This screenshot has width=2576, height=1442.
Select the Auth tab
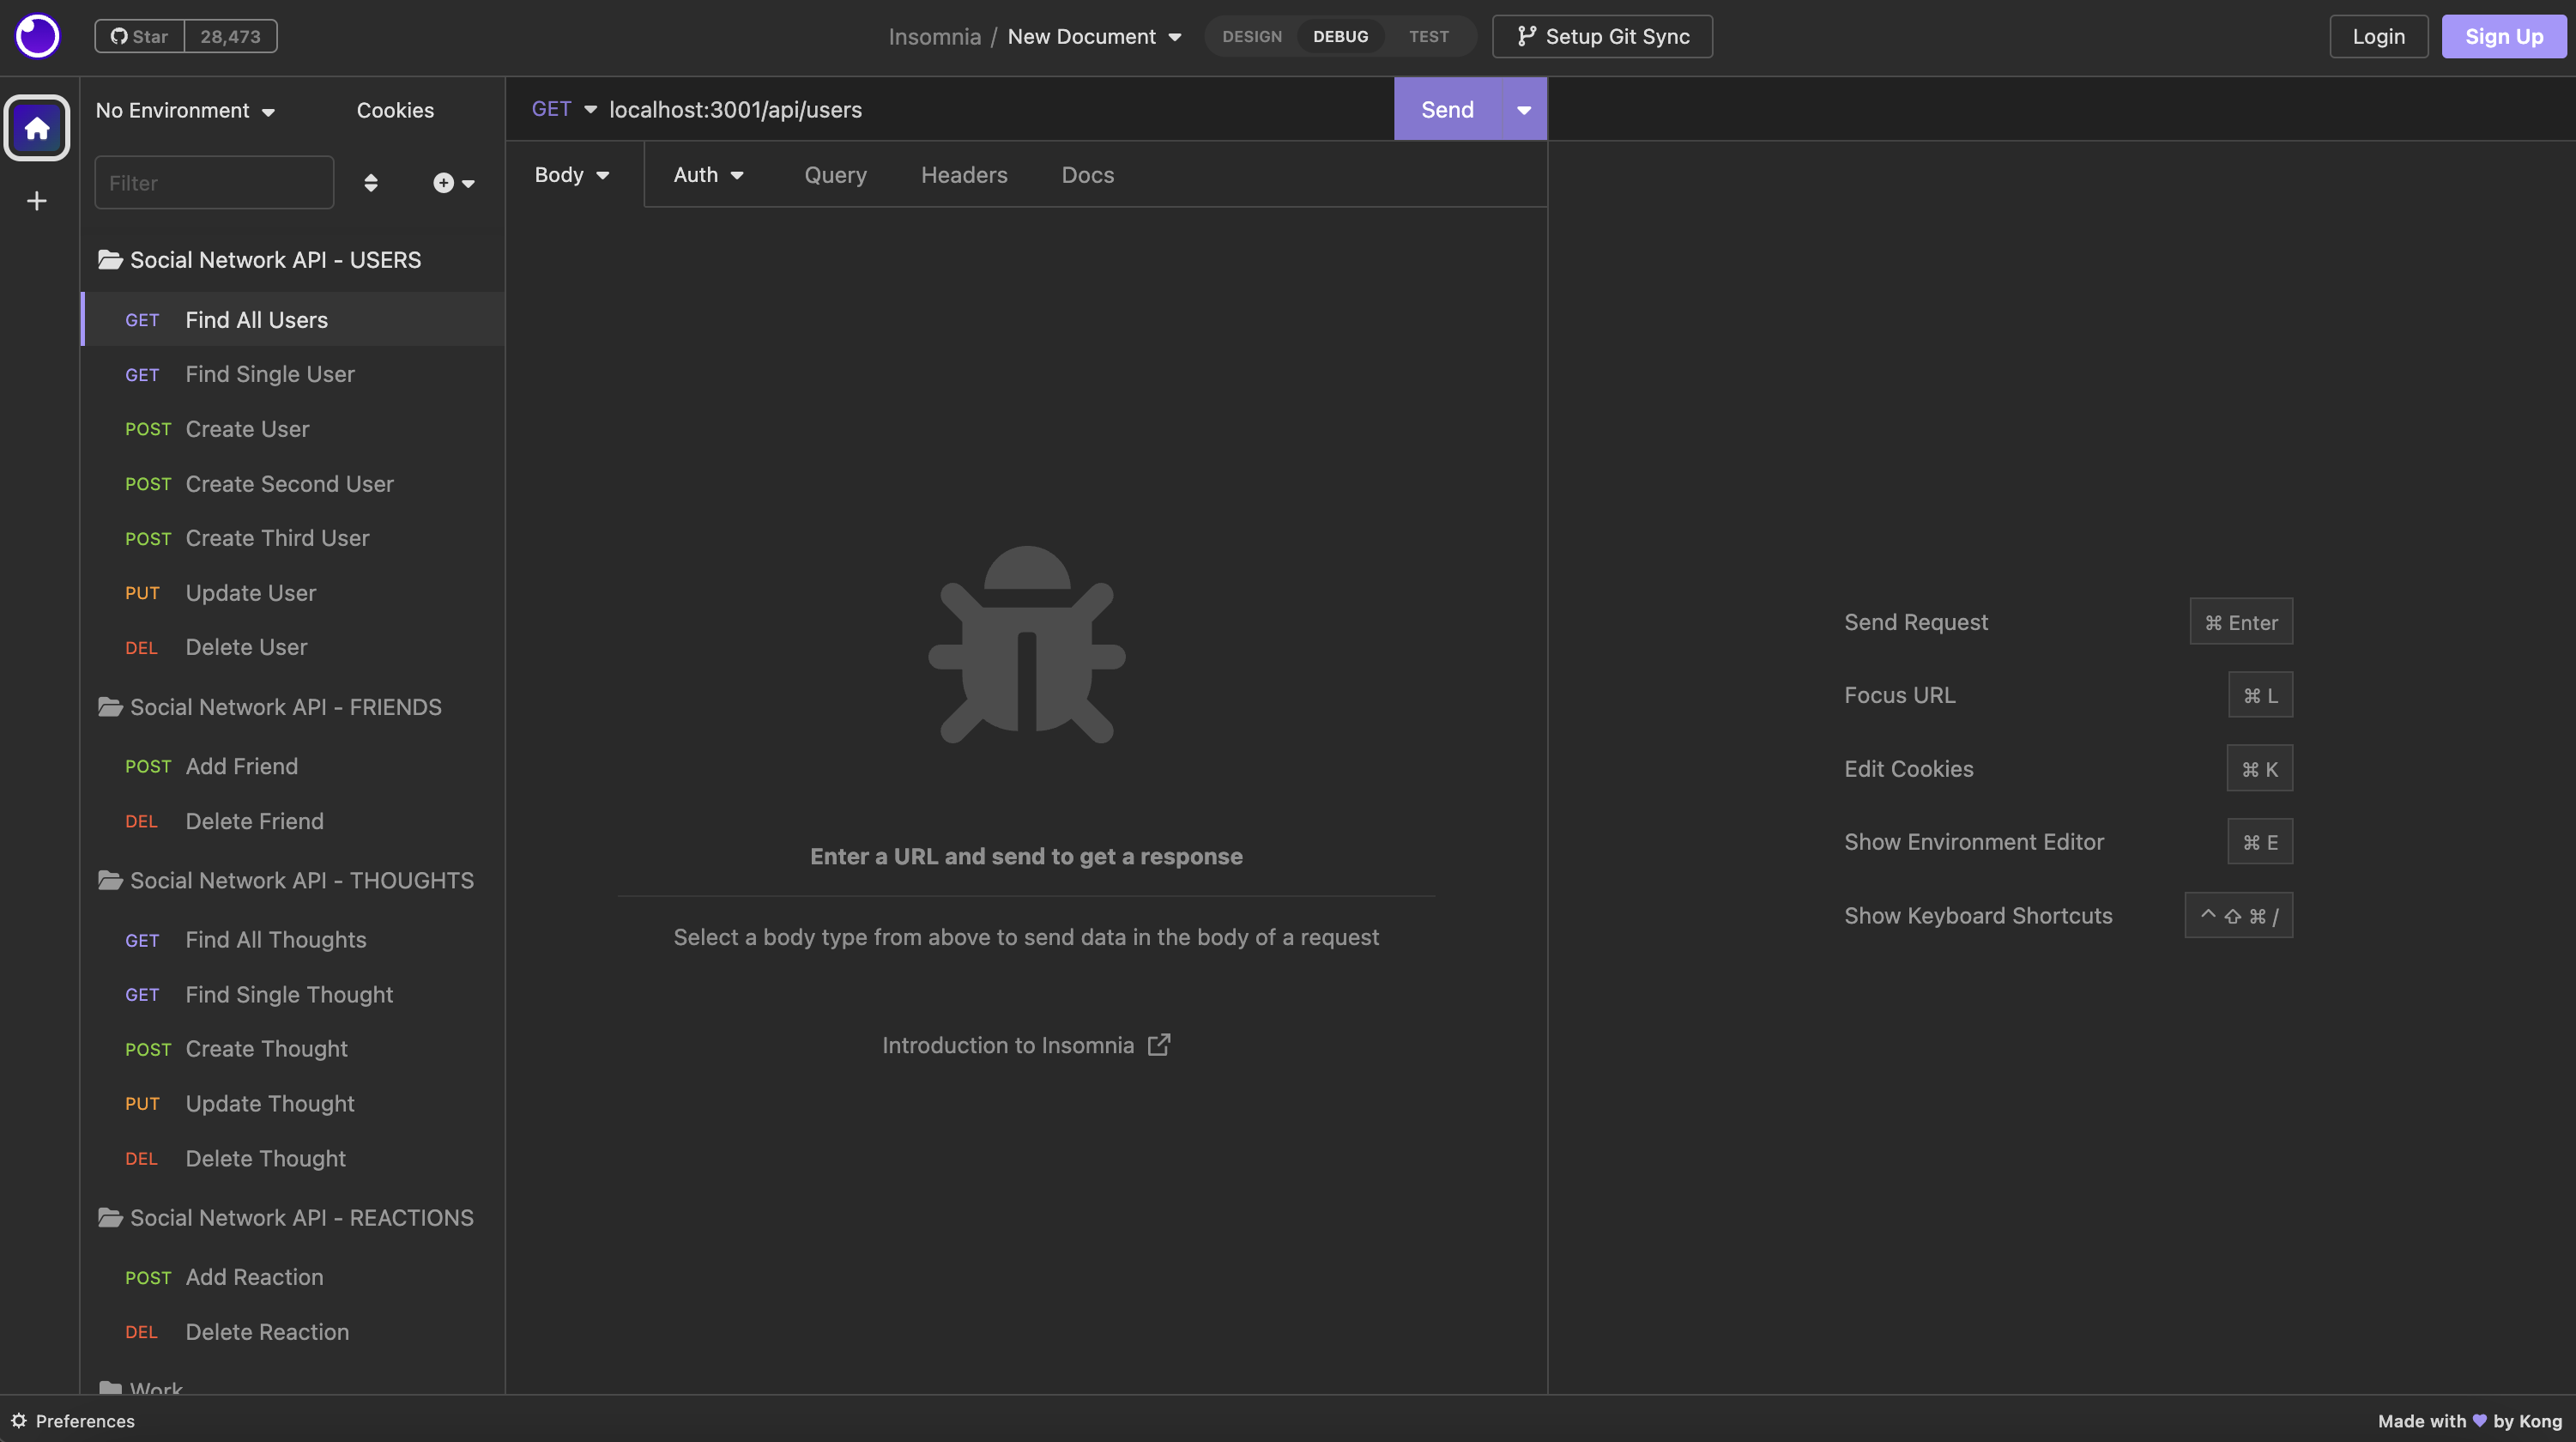pyautogui.click(x=706, y=173)
